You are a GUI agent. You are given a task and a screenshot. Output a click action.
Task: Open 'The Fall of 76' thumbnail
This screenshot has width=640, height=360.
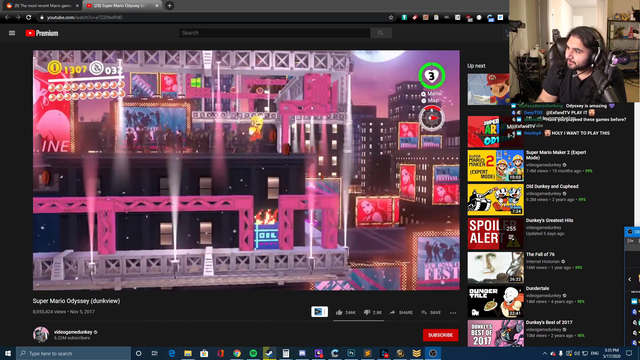tap(496, 267)
